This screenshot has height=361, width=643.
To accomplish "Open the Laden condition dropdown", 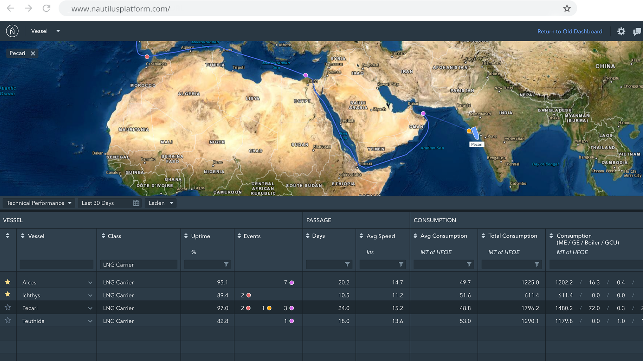I will pyautogui.click(x=161, y=203).
